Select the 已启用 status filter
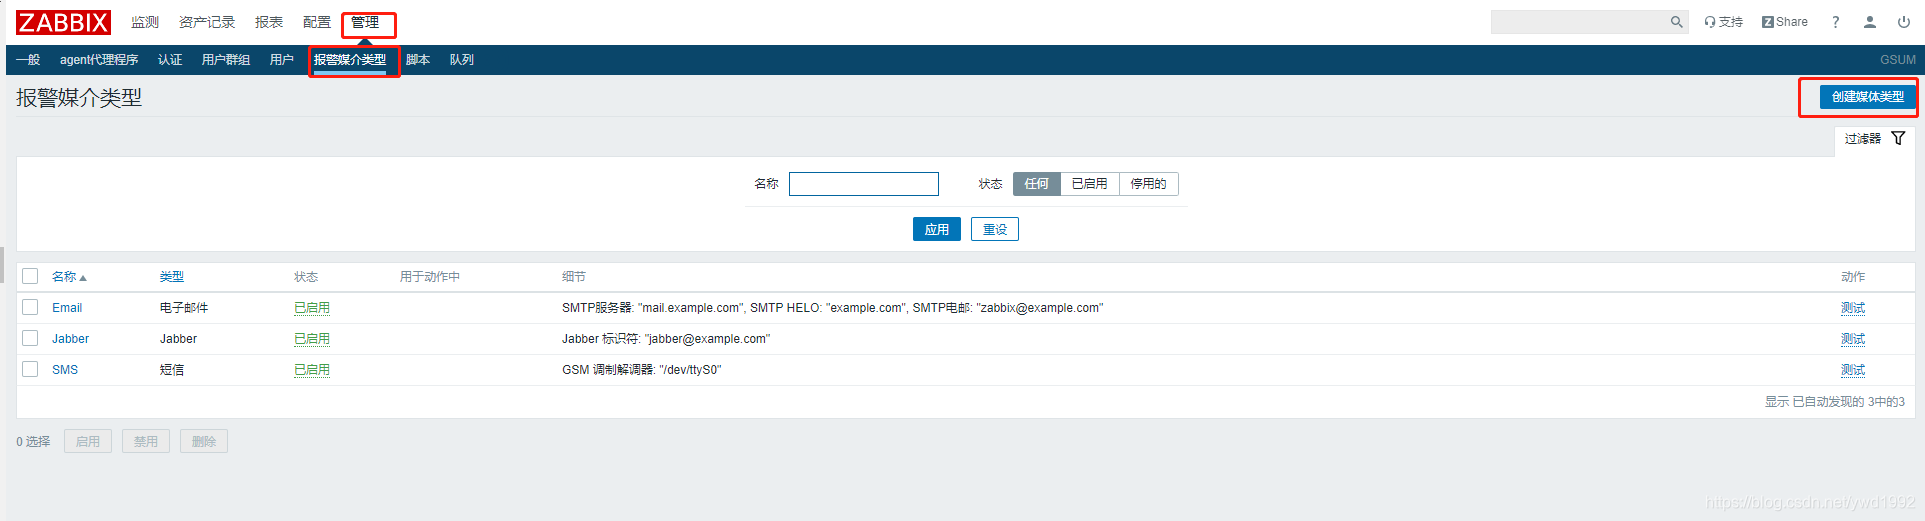 tap(1089, 184)
